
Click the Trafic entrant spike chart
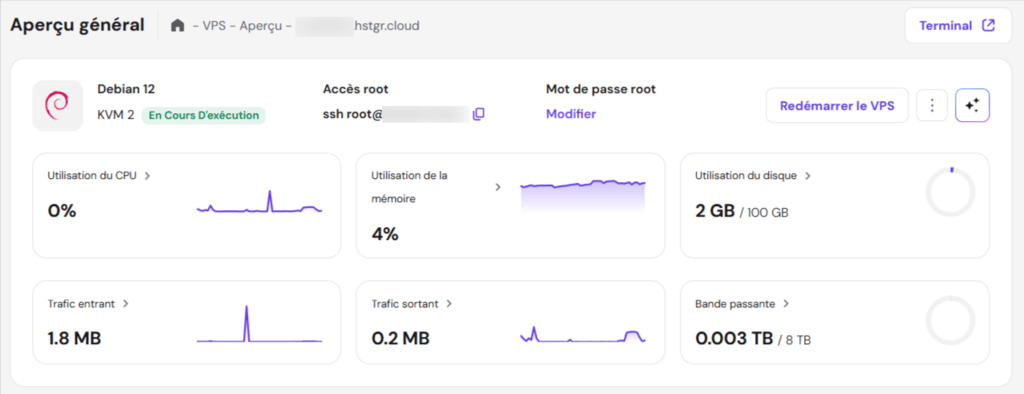259,323
